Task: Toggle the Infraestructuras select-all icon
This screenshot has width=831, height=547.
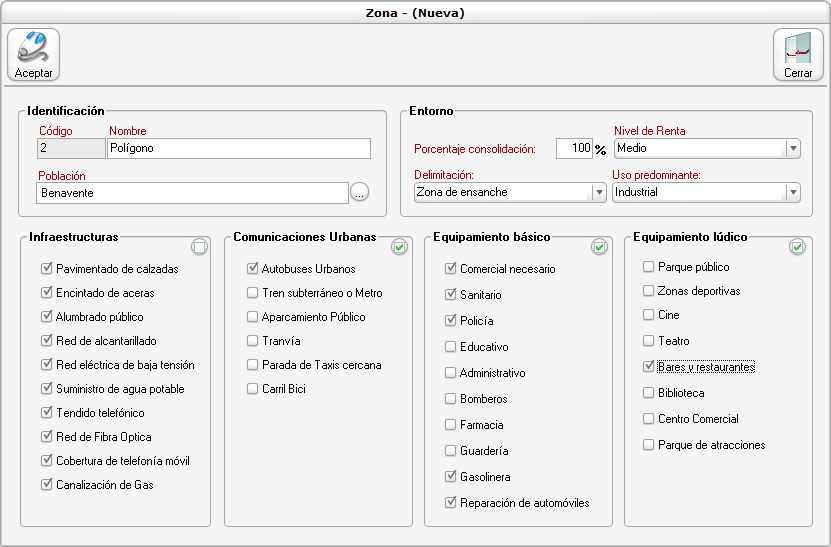Action: (199, 247)
